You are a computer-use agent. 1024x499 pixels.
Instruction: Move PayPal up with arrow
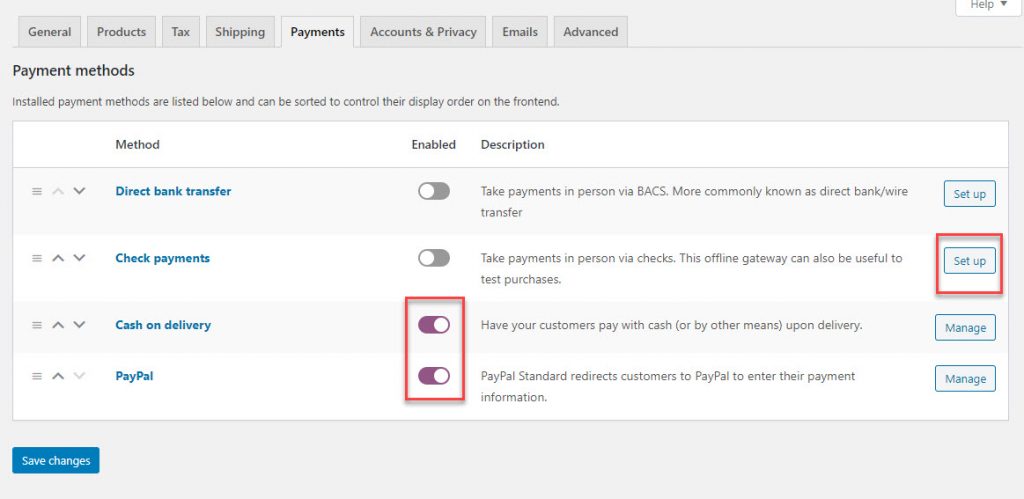pyautogui.click(x=58, y=376)
